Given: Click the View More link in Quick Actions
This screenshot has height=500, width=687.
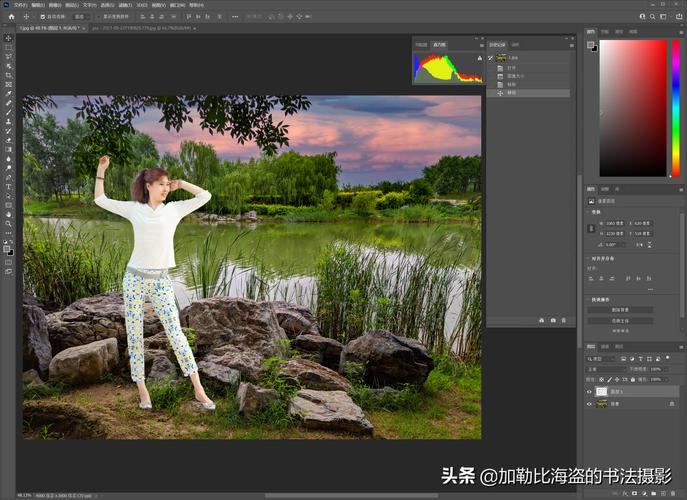Looking at the screenshot, I should pyautogui.click(x=620, y=331).
